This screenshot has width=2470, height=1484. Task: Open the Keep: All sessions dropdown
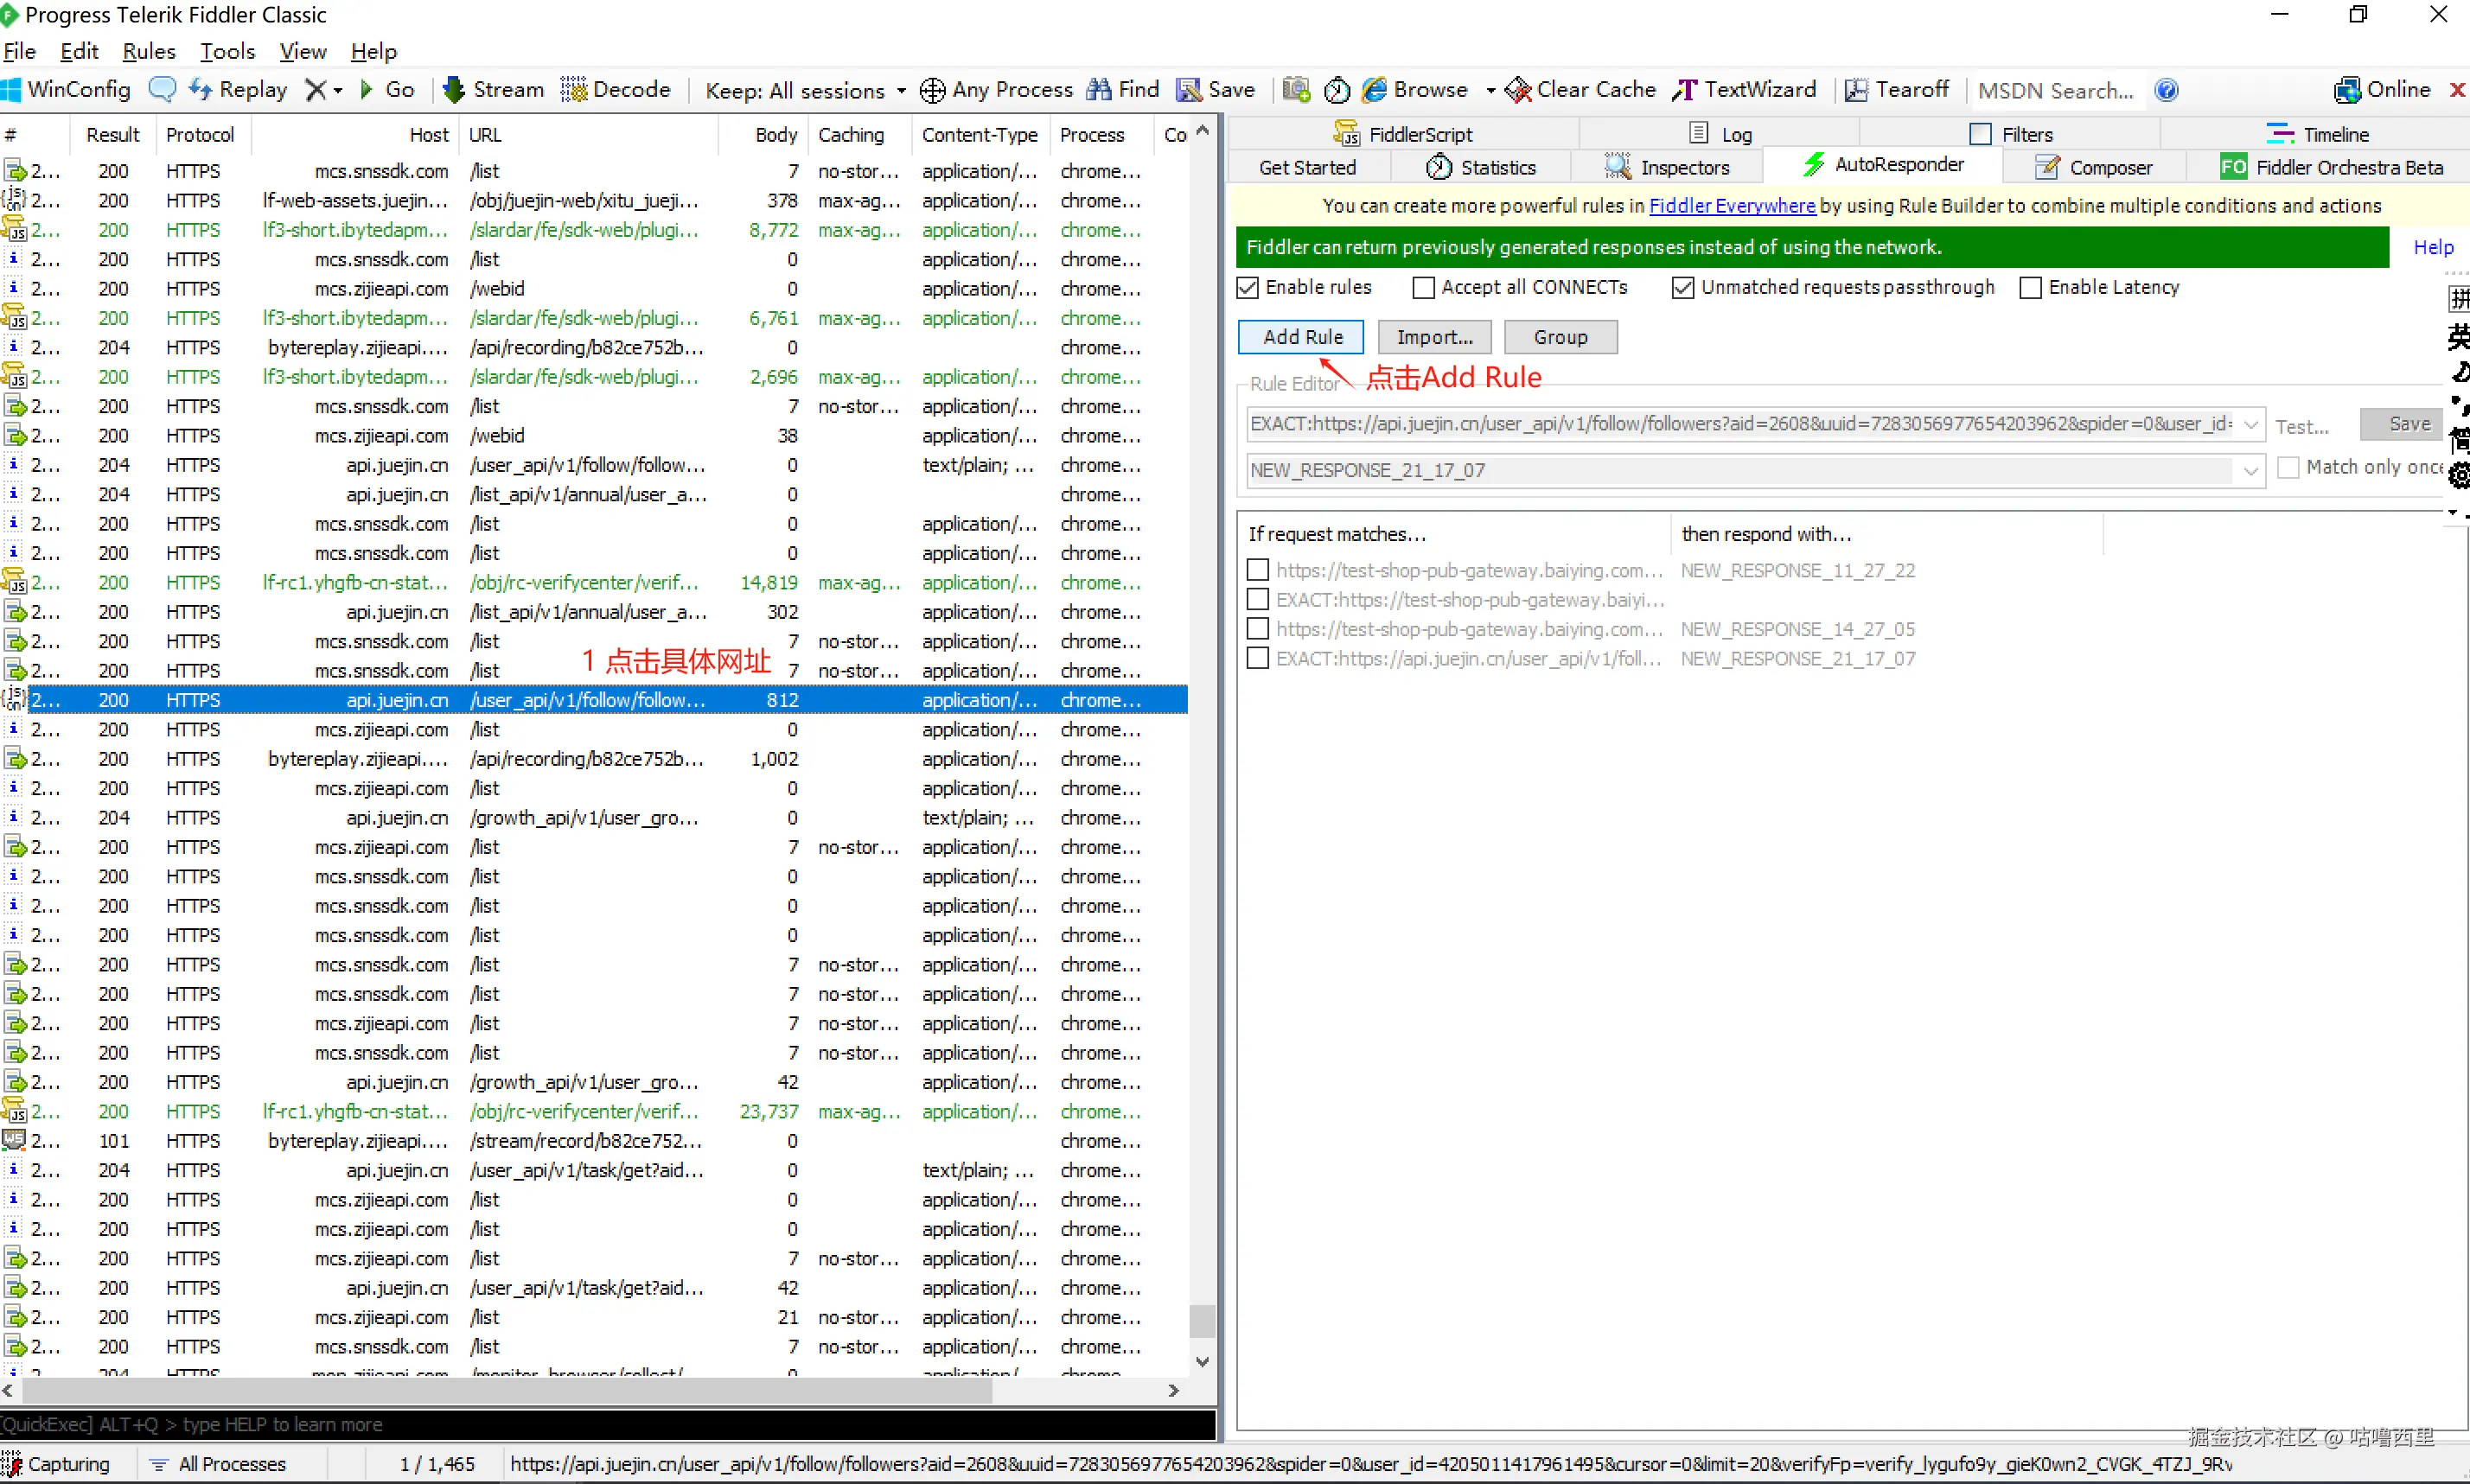tap(805, 91)
